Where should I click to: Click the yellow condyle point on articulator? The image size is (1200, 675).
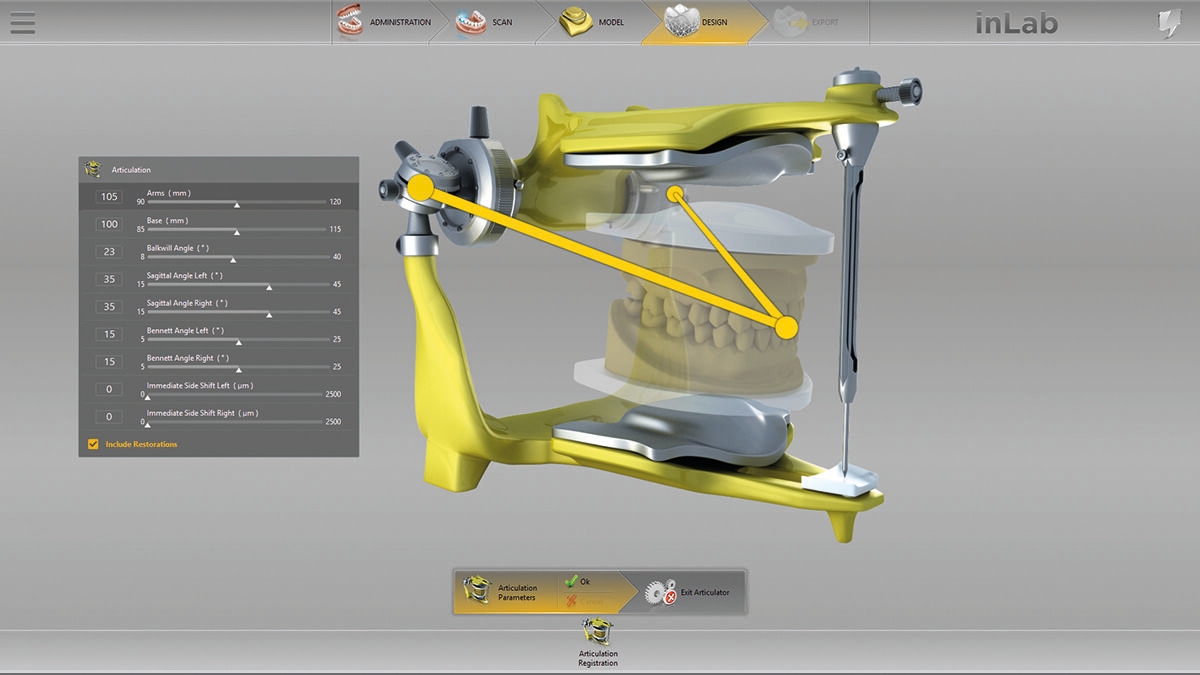pyautogui.click(x=421, y=187)
